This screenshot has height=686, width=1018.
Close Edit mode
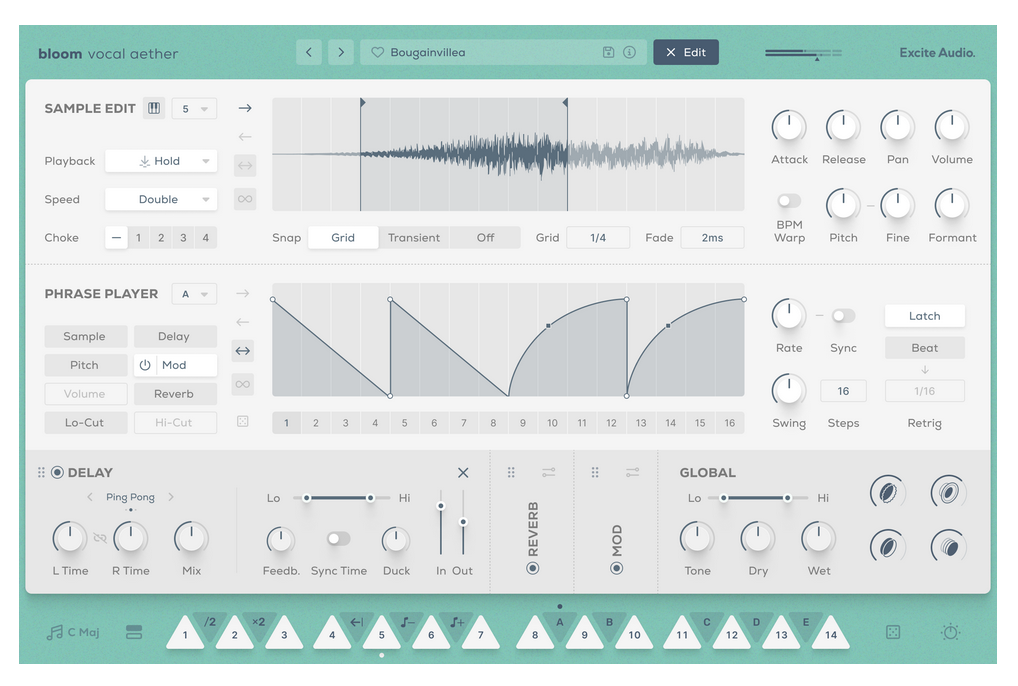pyautogui.click(x=686, y=53)
